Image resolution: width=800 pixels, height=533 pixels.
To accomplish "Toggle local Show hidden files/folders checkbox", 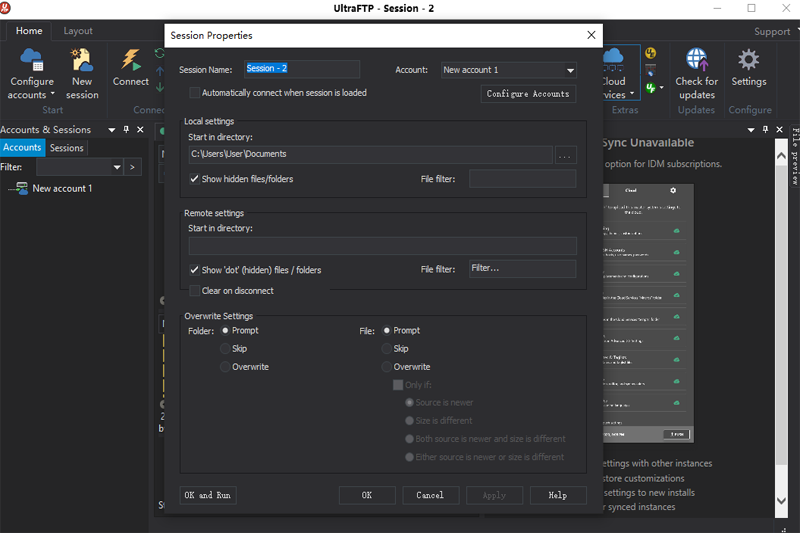I will point(194,179).
